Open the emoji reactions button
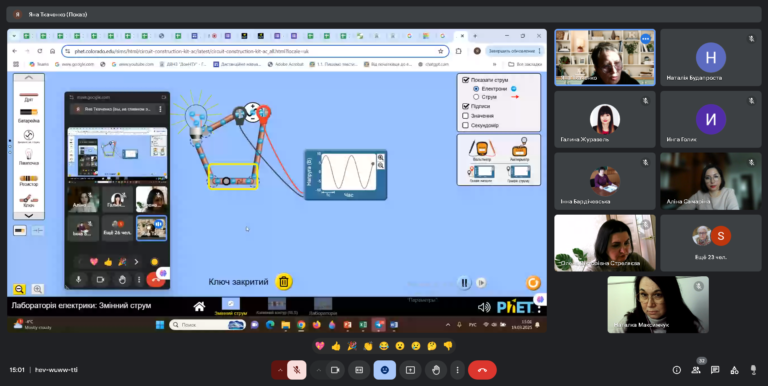The width and height of the screenshot is (768, 386). pyautogui.click(x=384, y=370)
